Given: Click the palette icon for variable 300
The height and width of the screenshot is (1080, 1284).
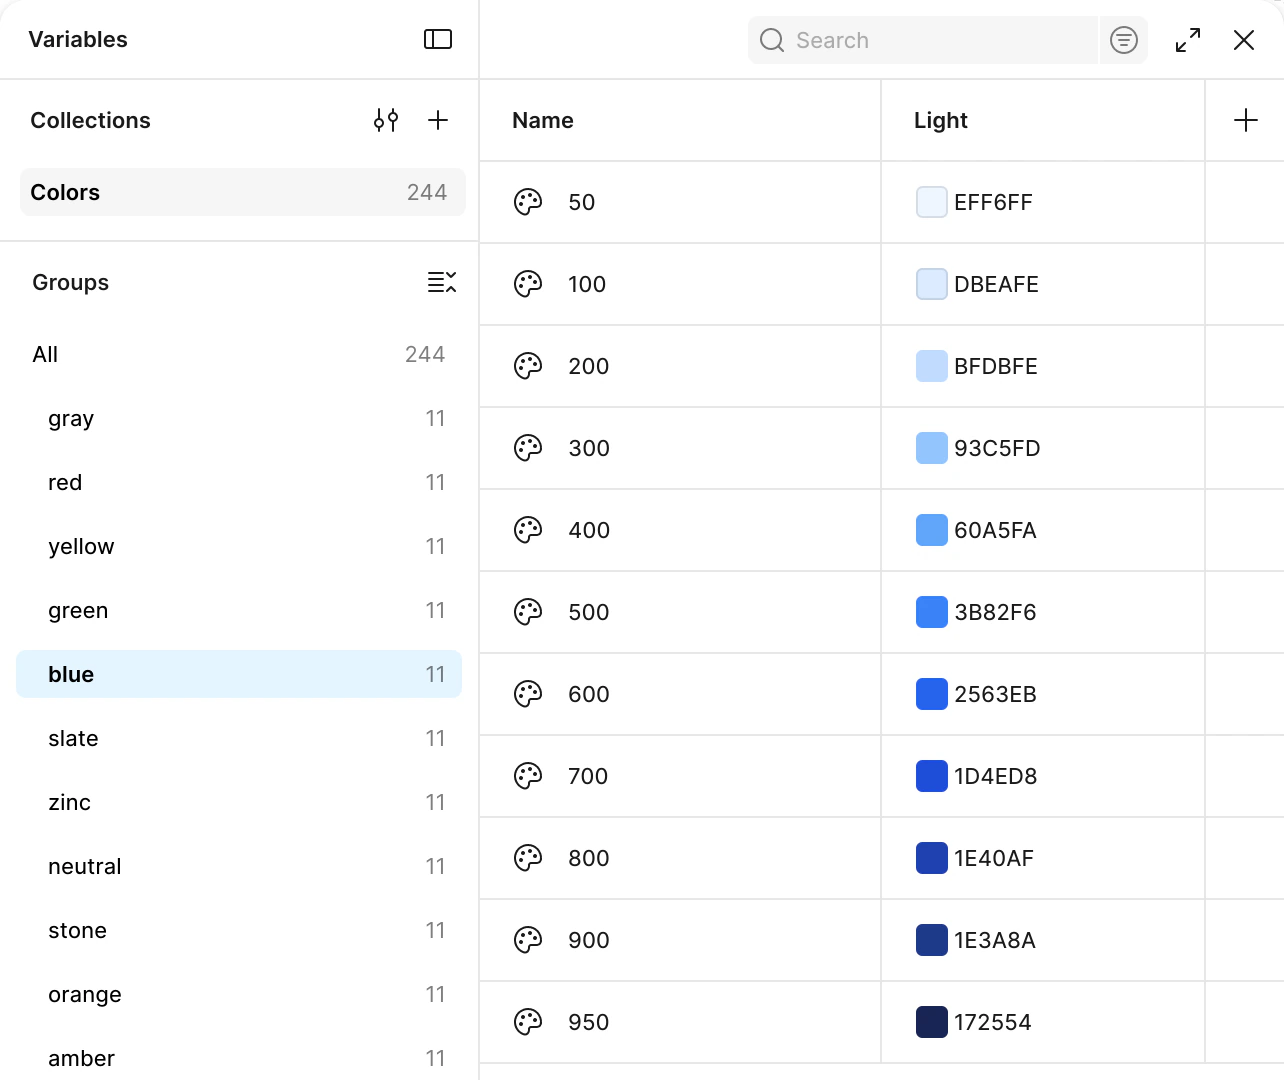Looking at the screenshot, I should point(528,448).
